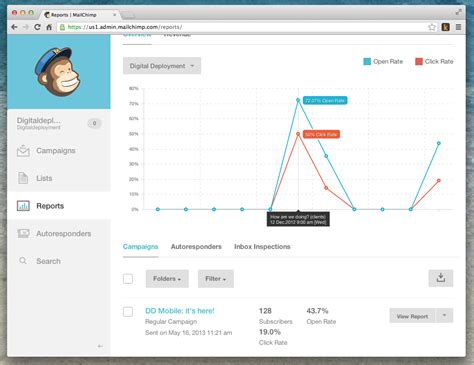
Task: Open the Chrome hamburger menu
Action: [459, 27]
